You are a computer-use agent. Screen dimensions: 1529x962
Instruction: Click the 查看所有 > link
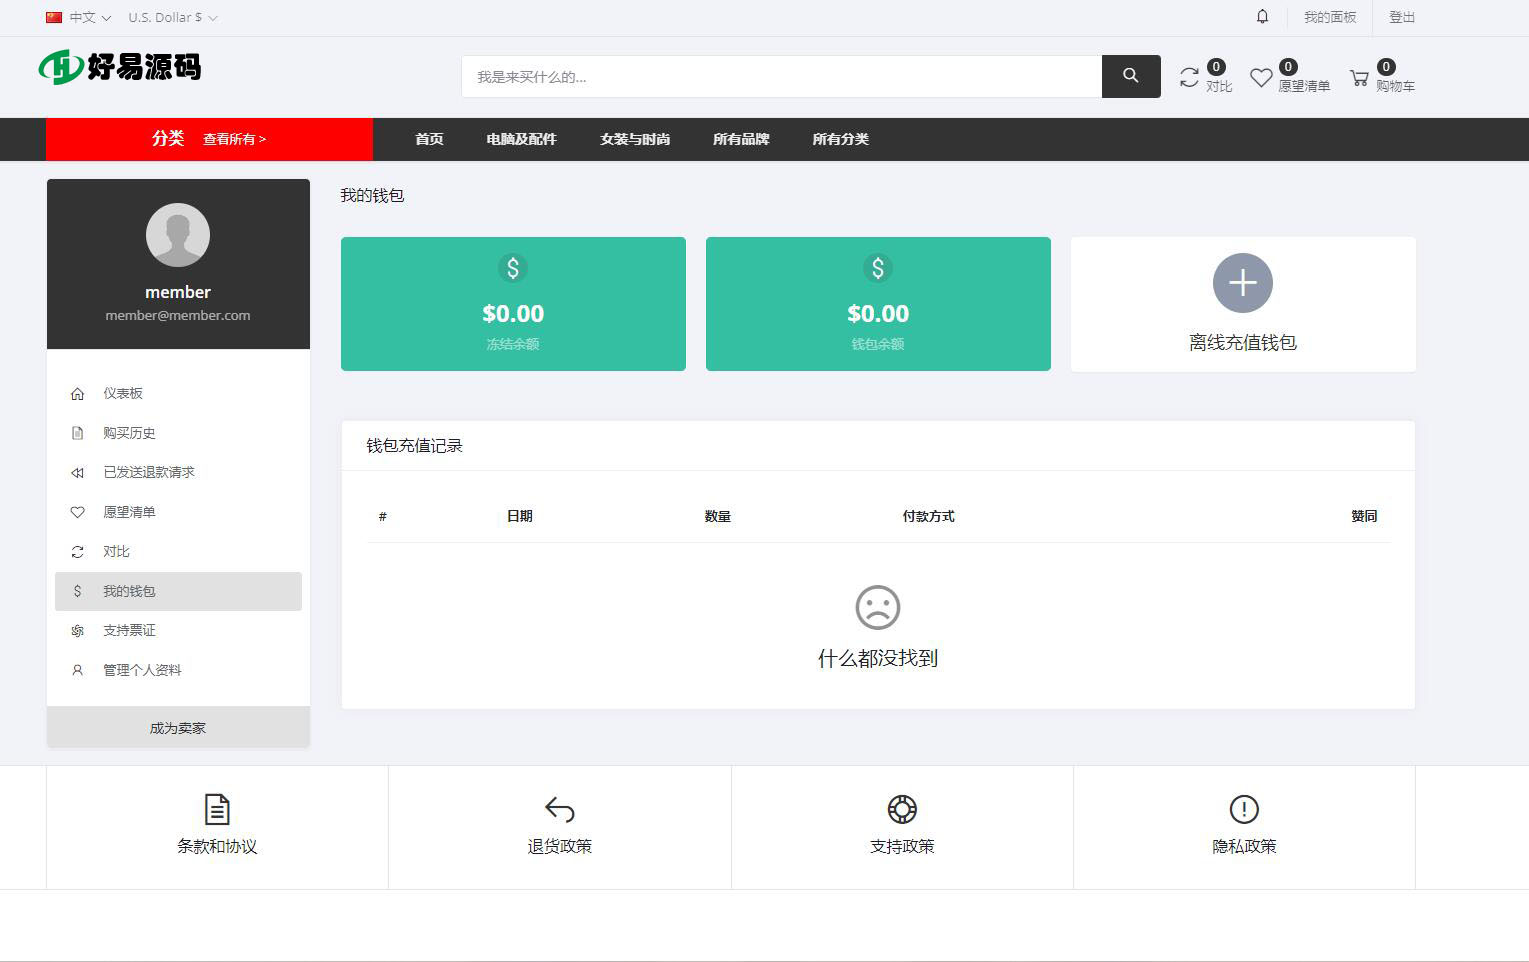pyautogui.click(x=235, y=139)
